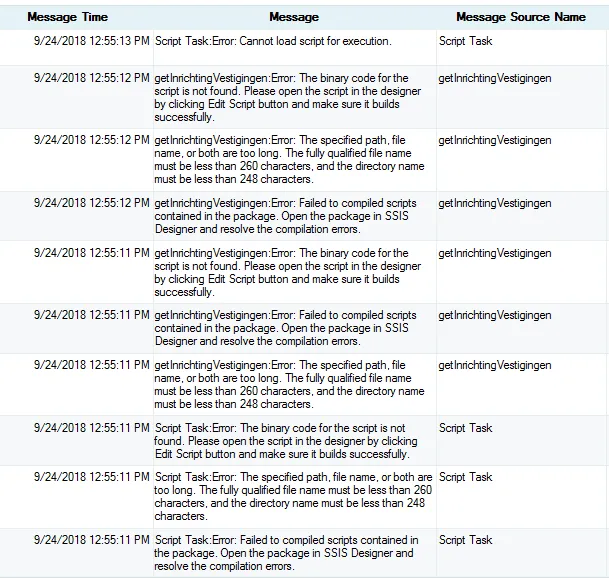Select the 12:55:13 PM timestamp cell
The width and height of the screenshot is (609, 578).
pos(92,41)
